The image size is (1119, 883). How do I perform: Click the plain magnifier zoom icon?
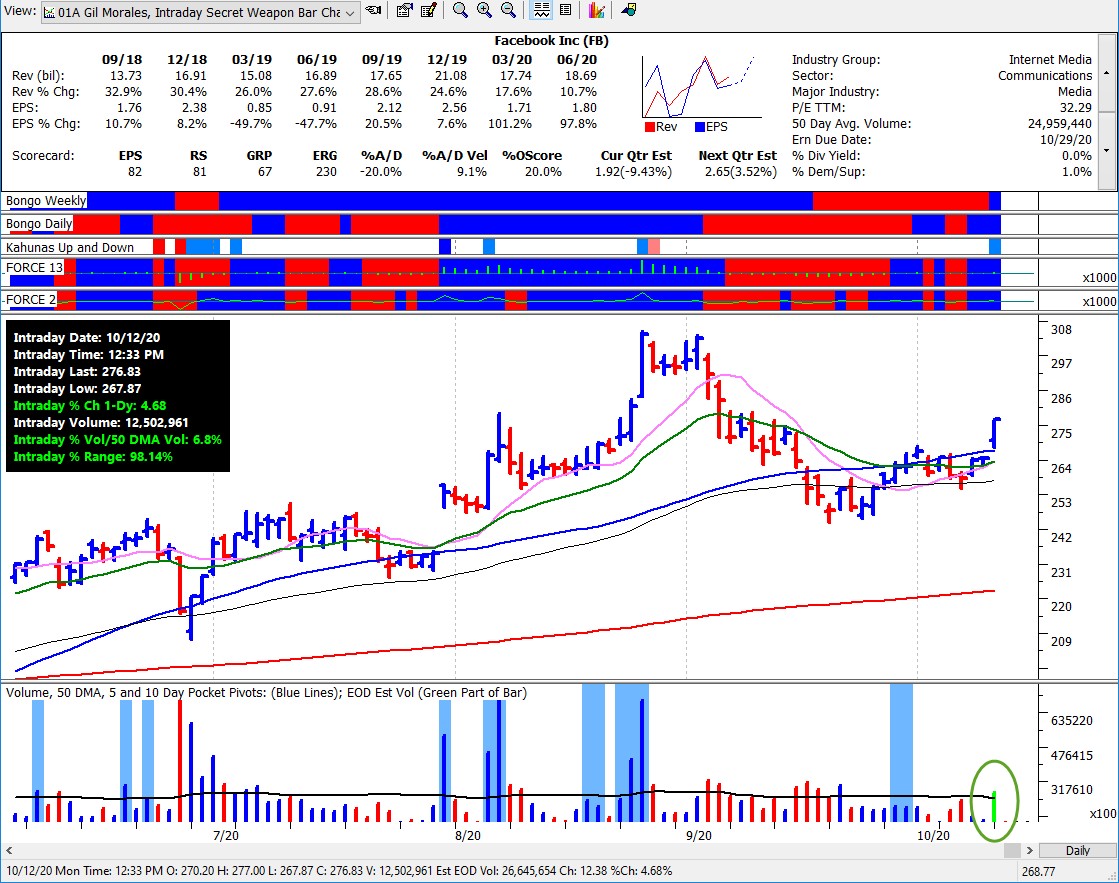point(460,10)
